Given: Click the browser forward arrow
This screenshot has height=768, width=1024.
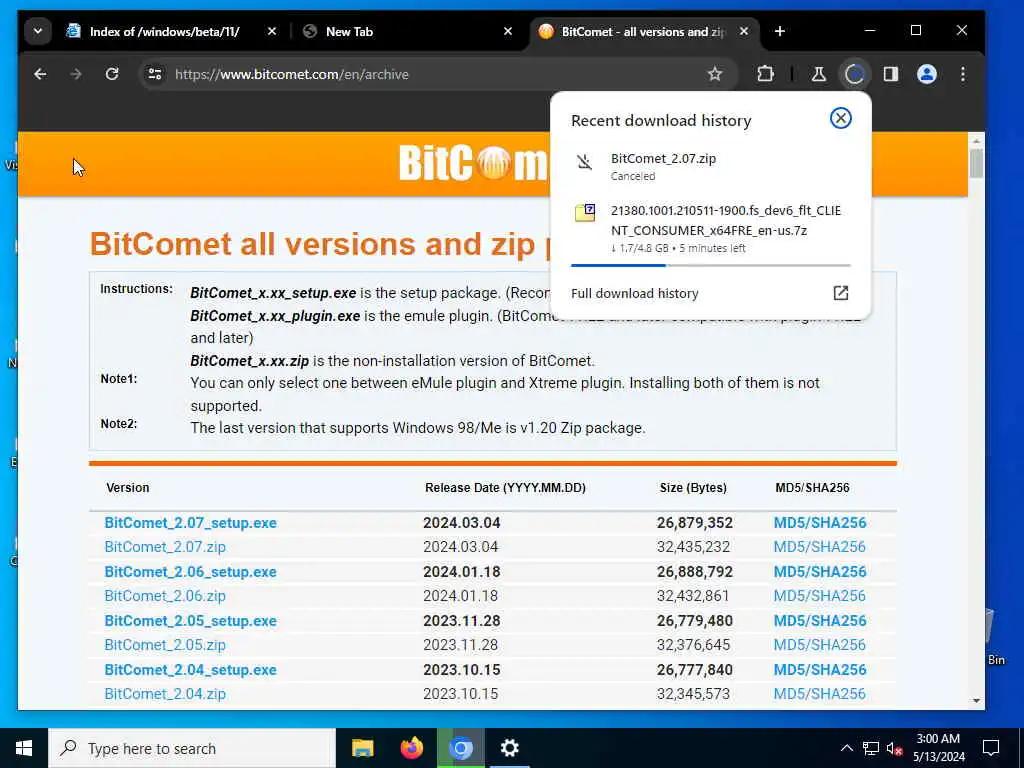Looking at the screenshot, I should [76, 74].
